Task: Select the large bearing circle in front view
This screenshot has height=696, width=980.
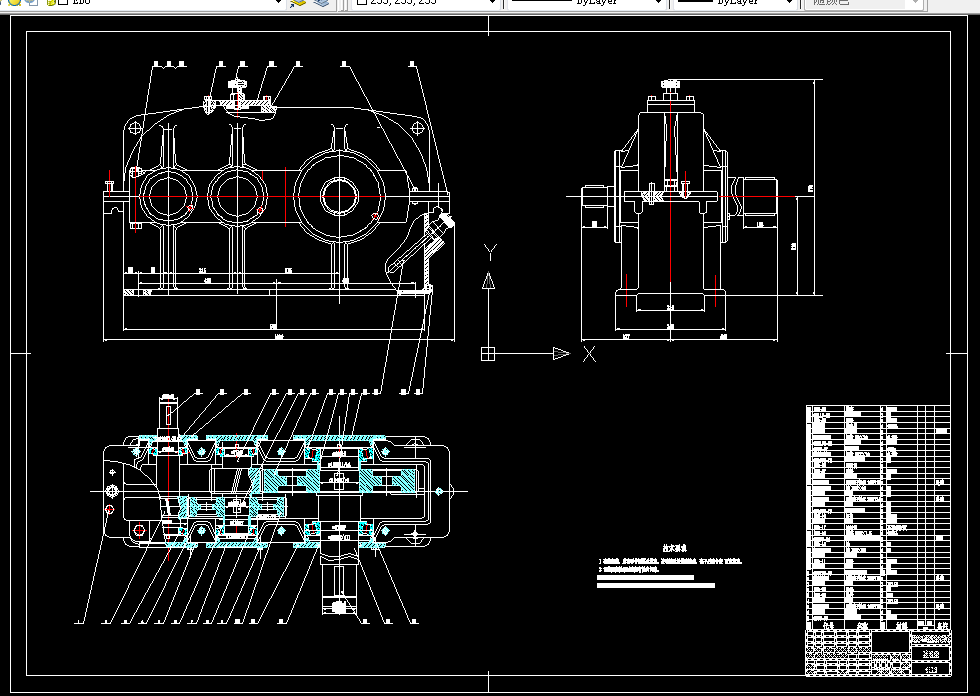Action: coord(339,196)
